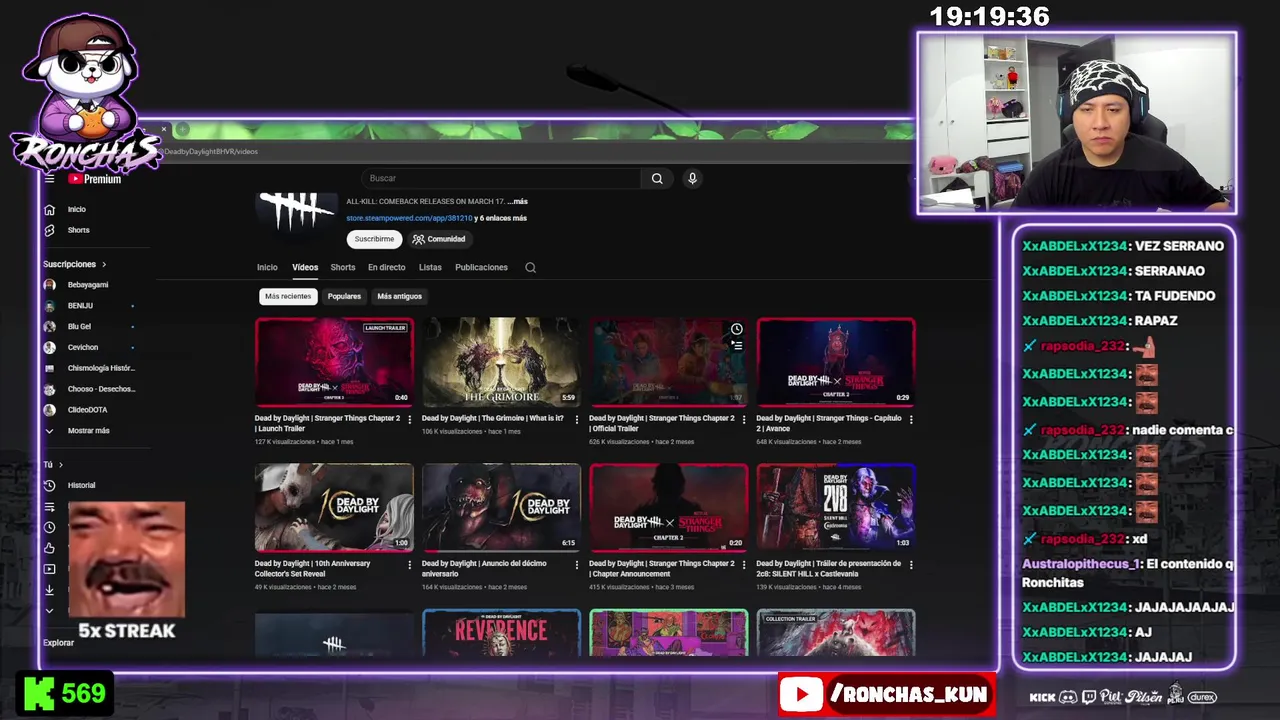This screenshot has width=1280, height=720.
Task: Click the Suscribirme button
Action: pos(374,239)
